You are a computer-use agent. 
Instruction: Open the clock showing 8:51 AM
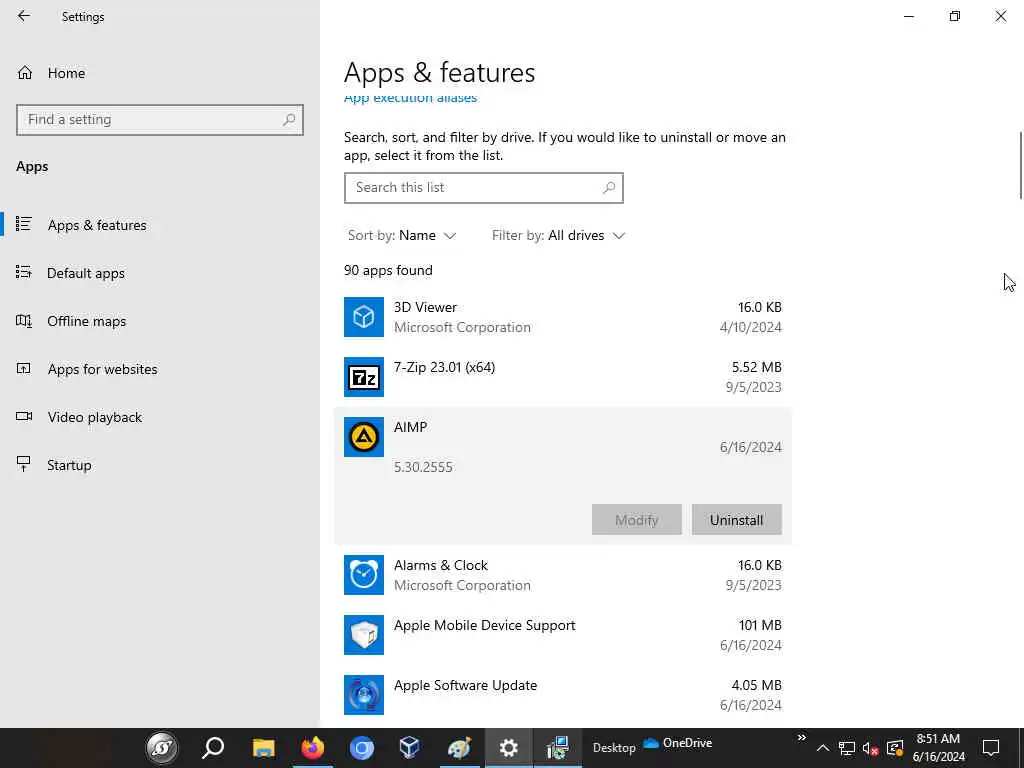[938, 748]
